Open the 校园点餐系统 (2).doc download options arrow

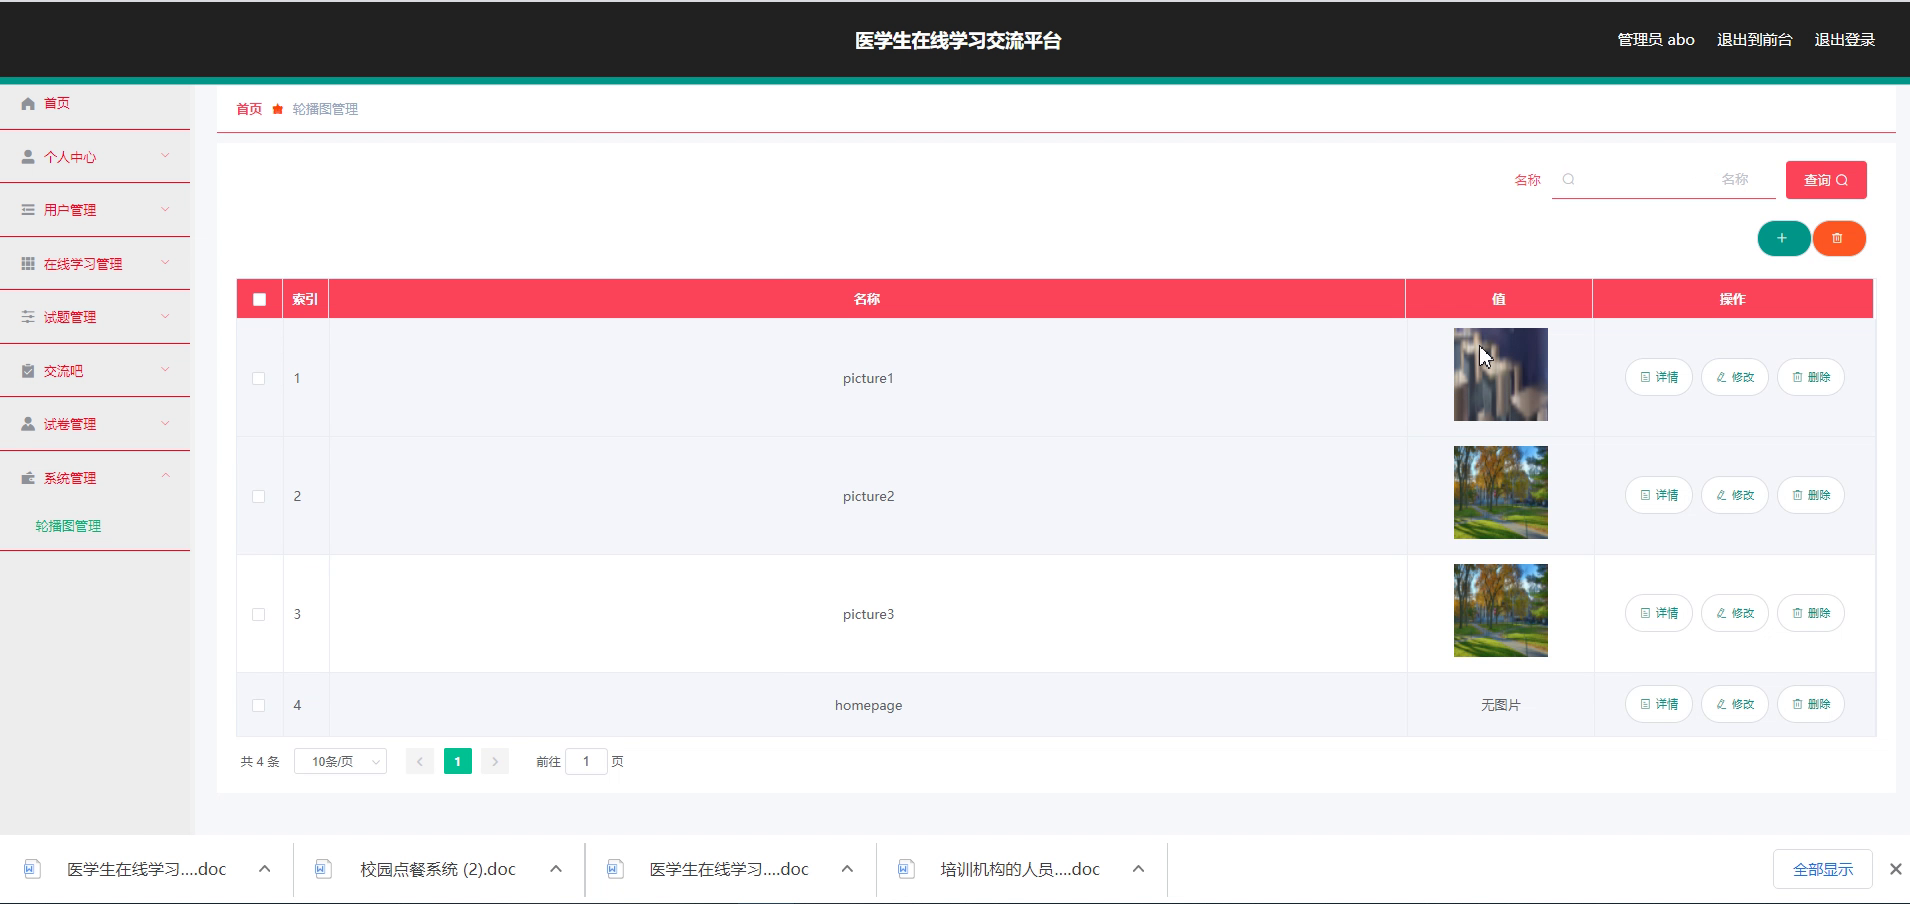[x=556, y=869]
